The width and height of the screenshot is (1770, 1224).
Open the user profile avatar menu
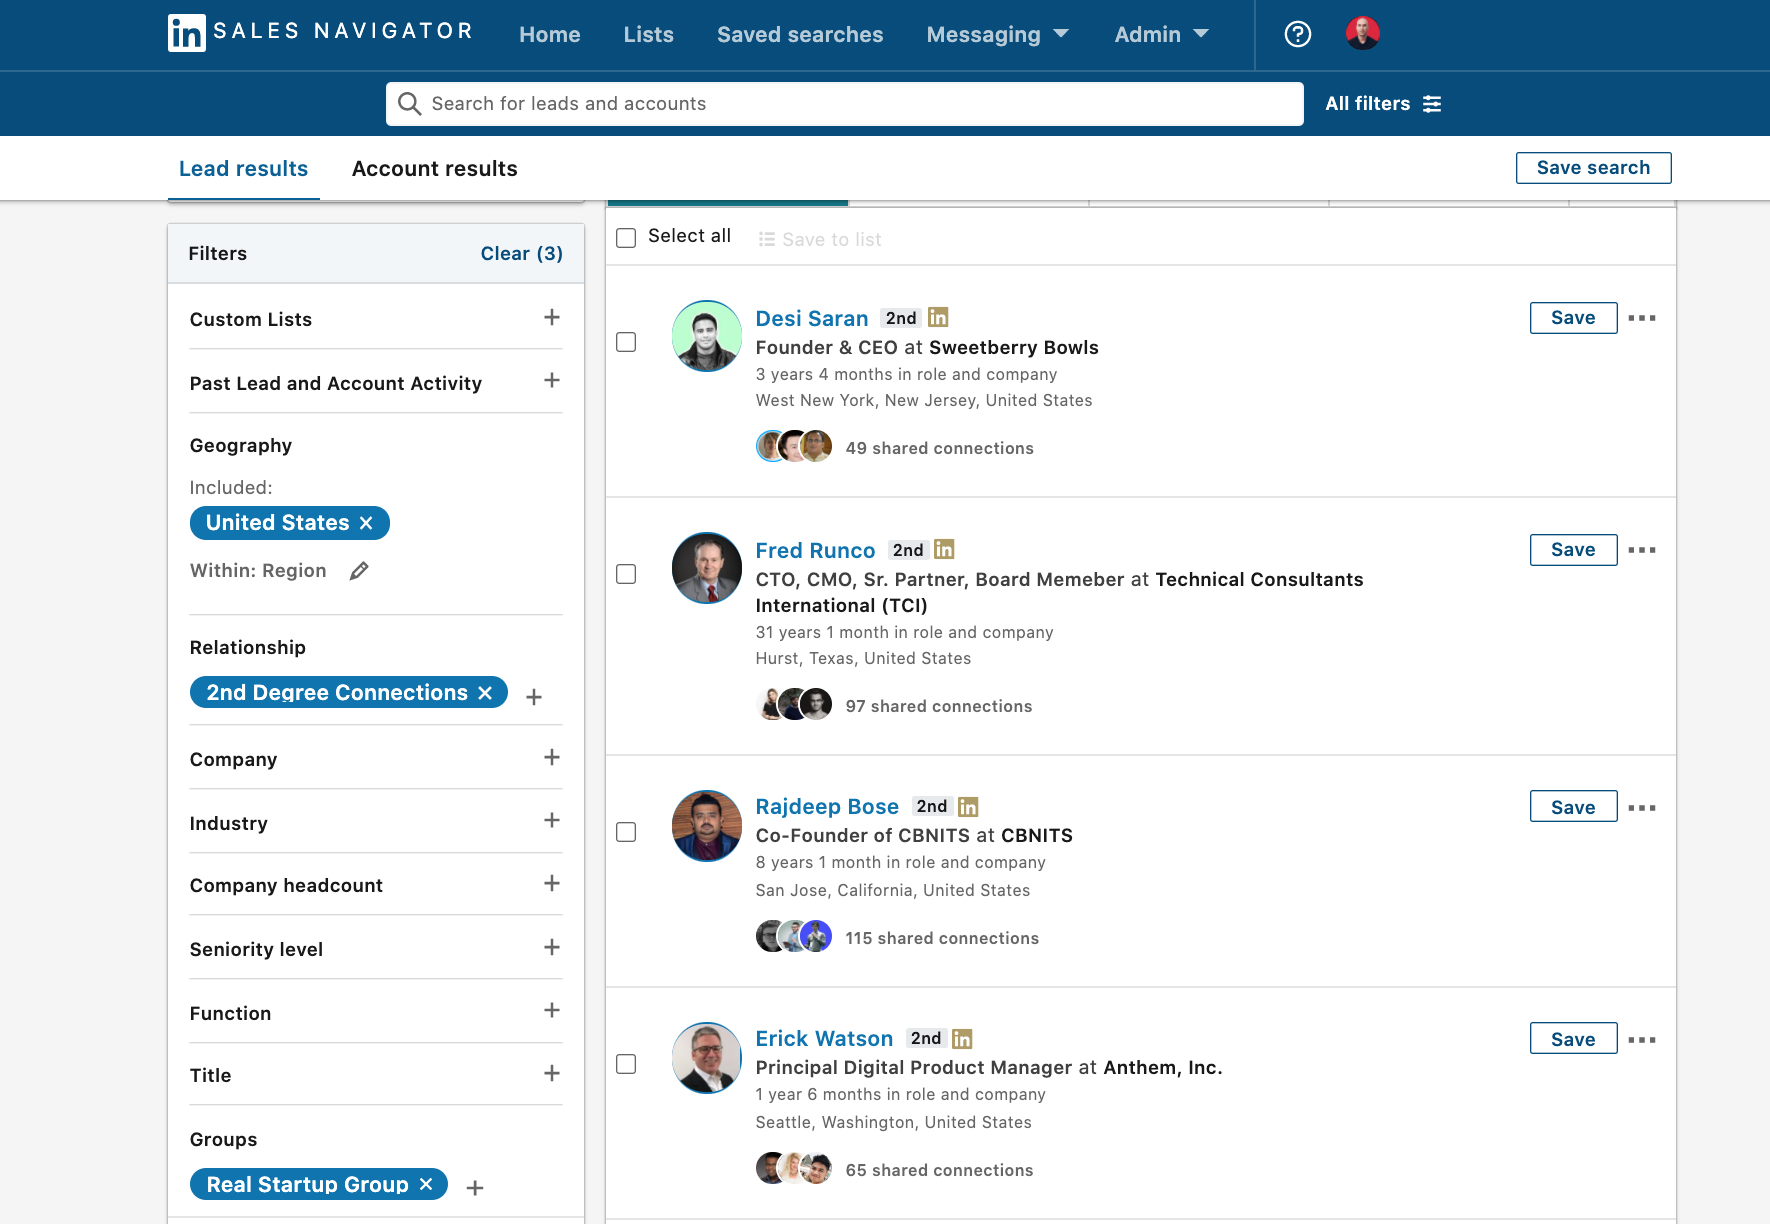point(1362,34)
